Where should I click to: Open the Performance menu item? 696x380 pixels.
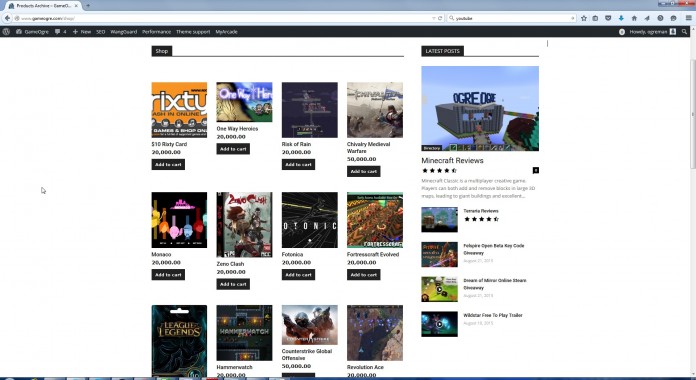coord(156,32)
